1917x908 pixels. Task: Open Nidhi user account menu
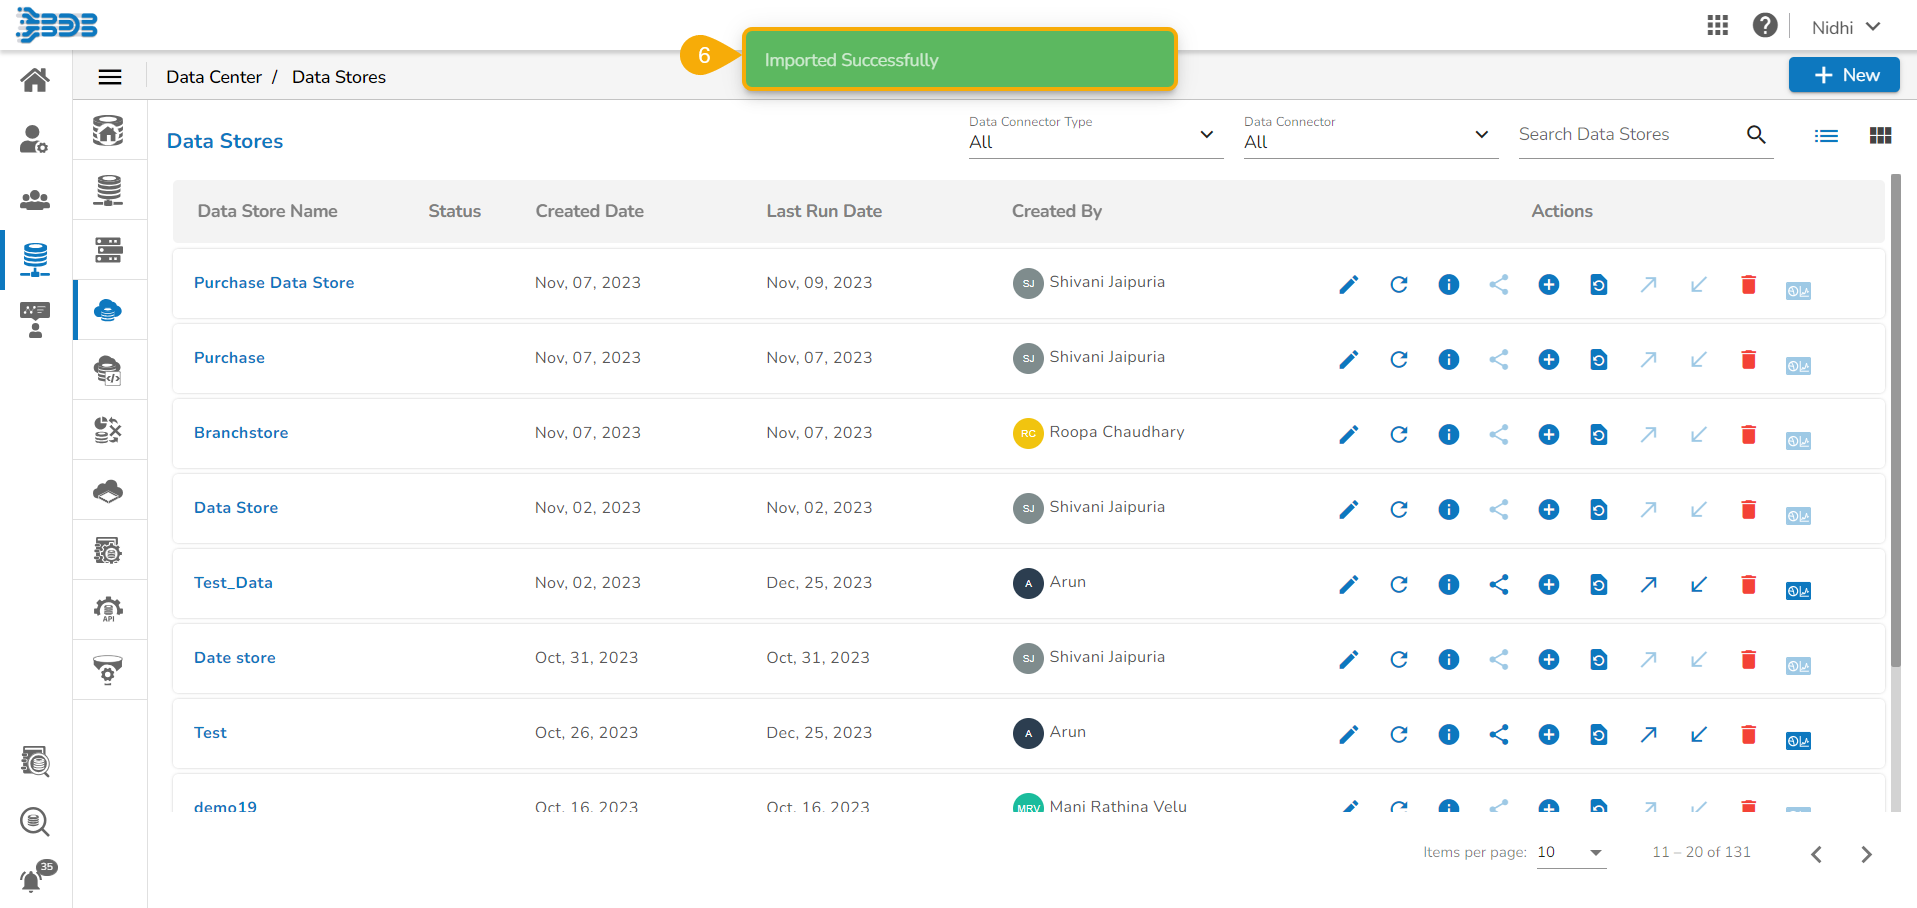point(1845,27)
